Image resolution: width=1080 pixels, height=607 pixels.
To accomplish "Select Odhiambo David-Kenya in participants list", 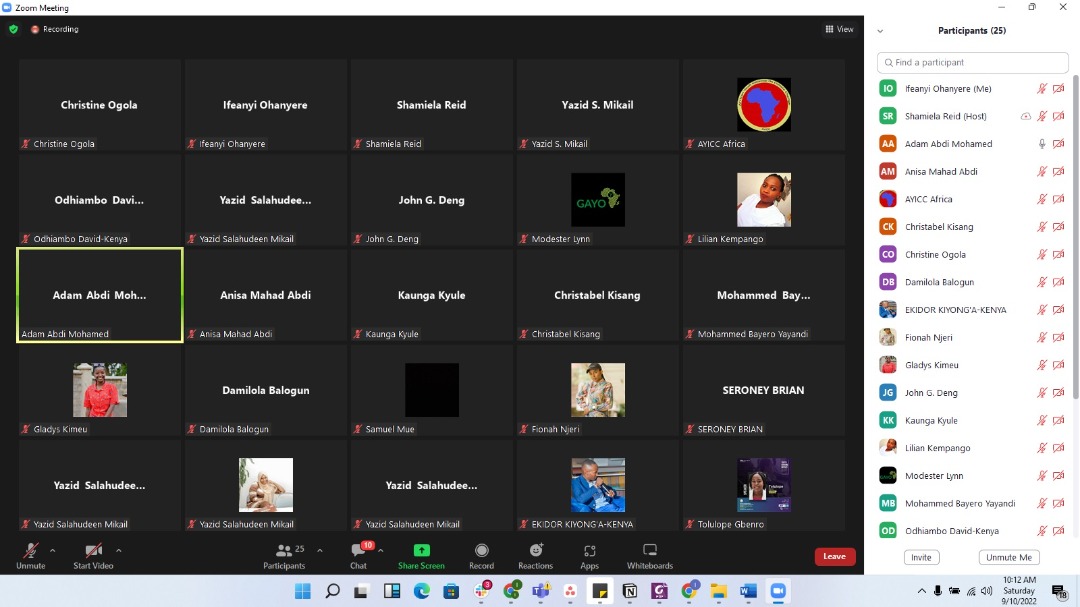I will coord(972,531).
